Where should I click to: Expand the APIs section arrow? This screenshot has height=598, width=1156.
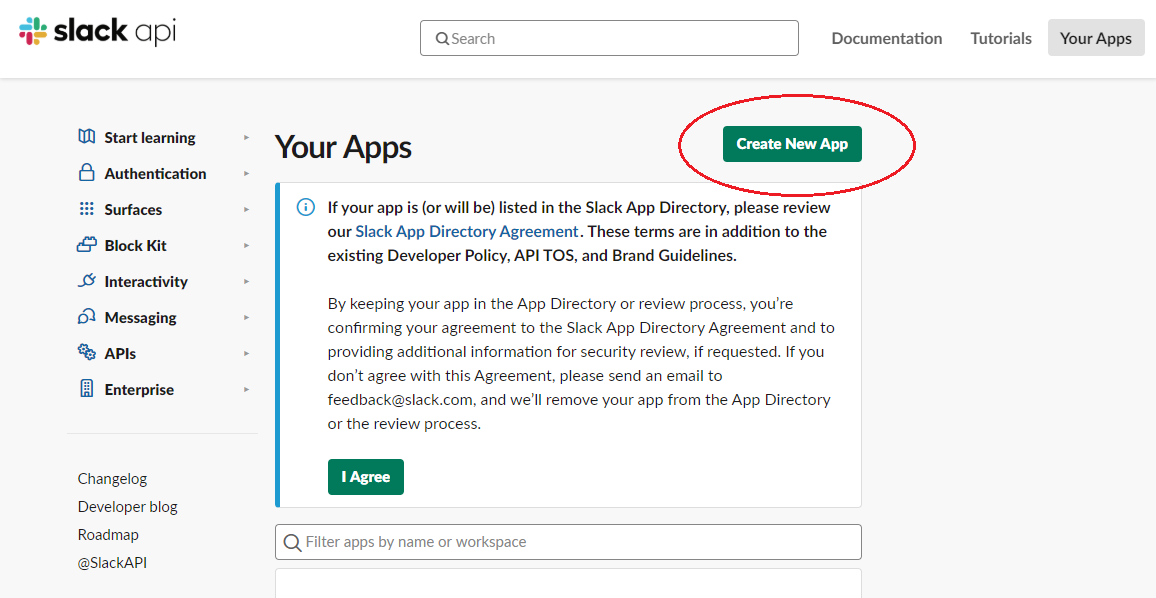(246, 353)
